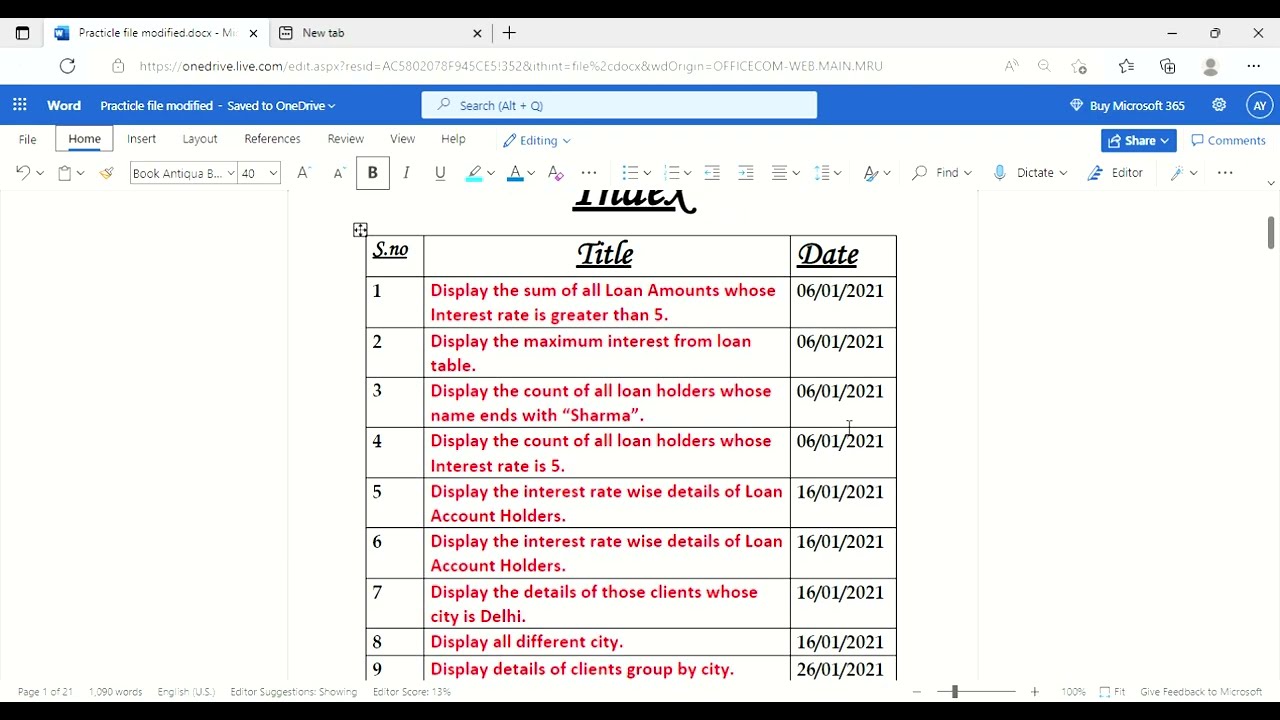Clear formatting with the eraser icon
The width and height of the screenshot is (1280, 720).
point(556,173)
